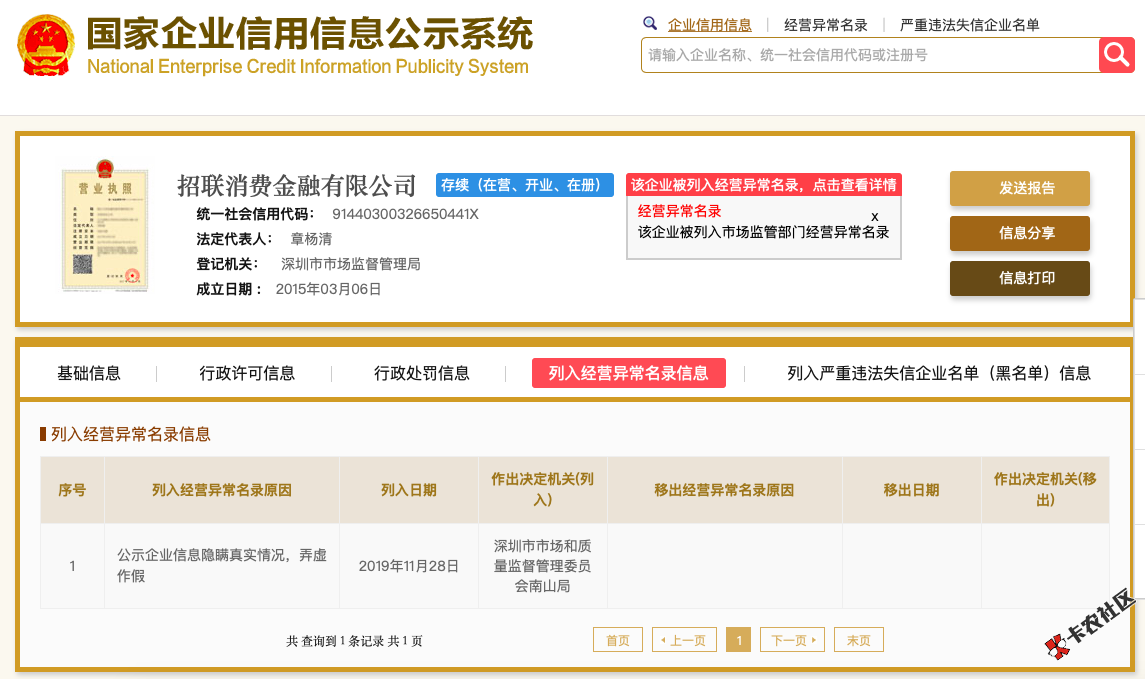1145x679 pixels.
Task: Click the company name 招联消费金融有限公司
Action: [x=296, y=185]
